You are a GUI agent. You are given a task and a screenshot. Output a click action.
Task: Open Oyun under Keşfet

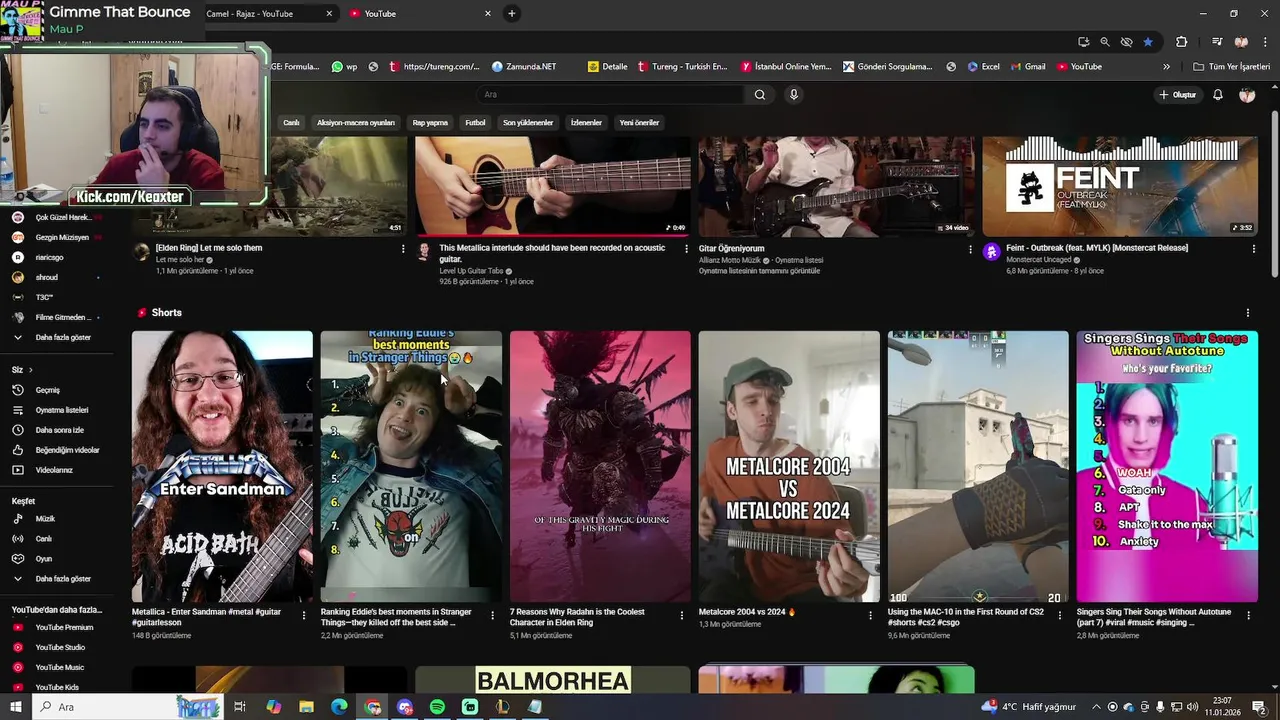coord(44,559)
